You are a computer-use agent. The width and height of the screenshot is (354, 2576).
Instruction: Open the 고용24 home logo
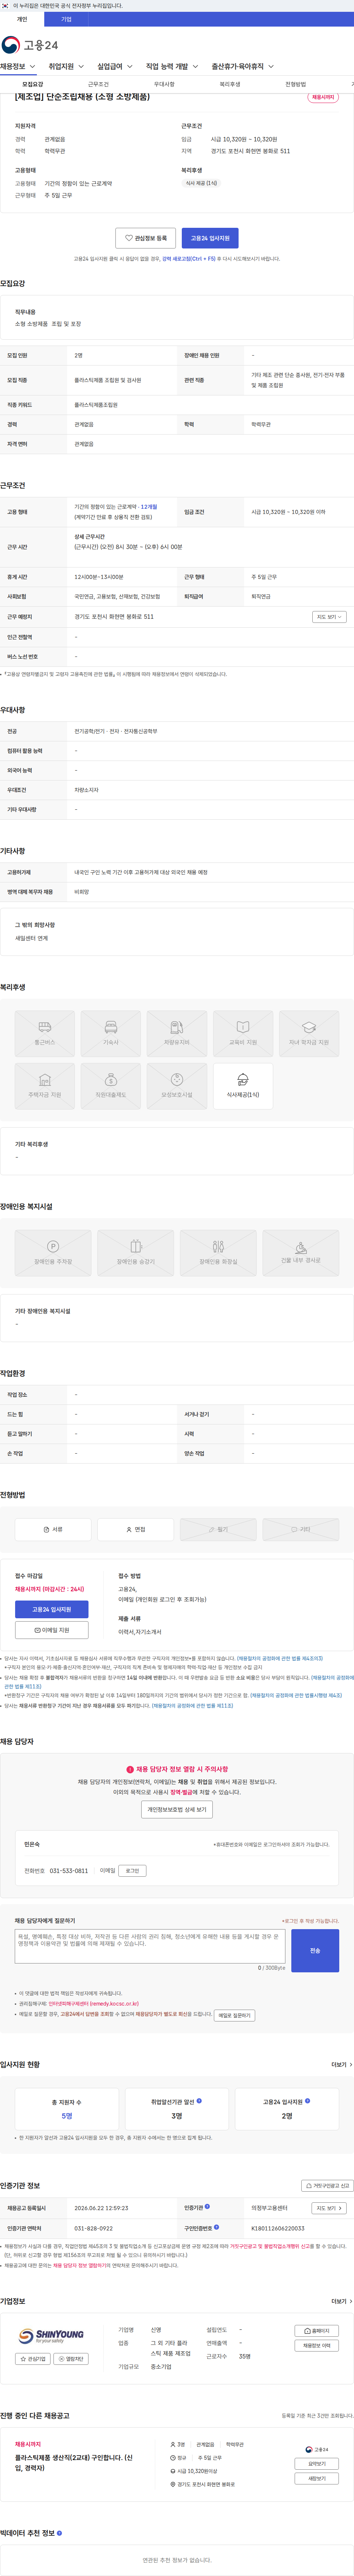[30, 45]
